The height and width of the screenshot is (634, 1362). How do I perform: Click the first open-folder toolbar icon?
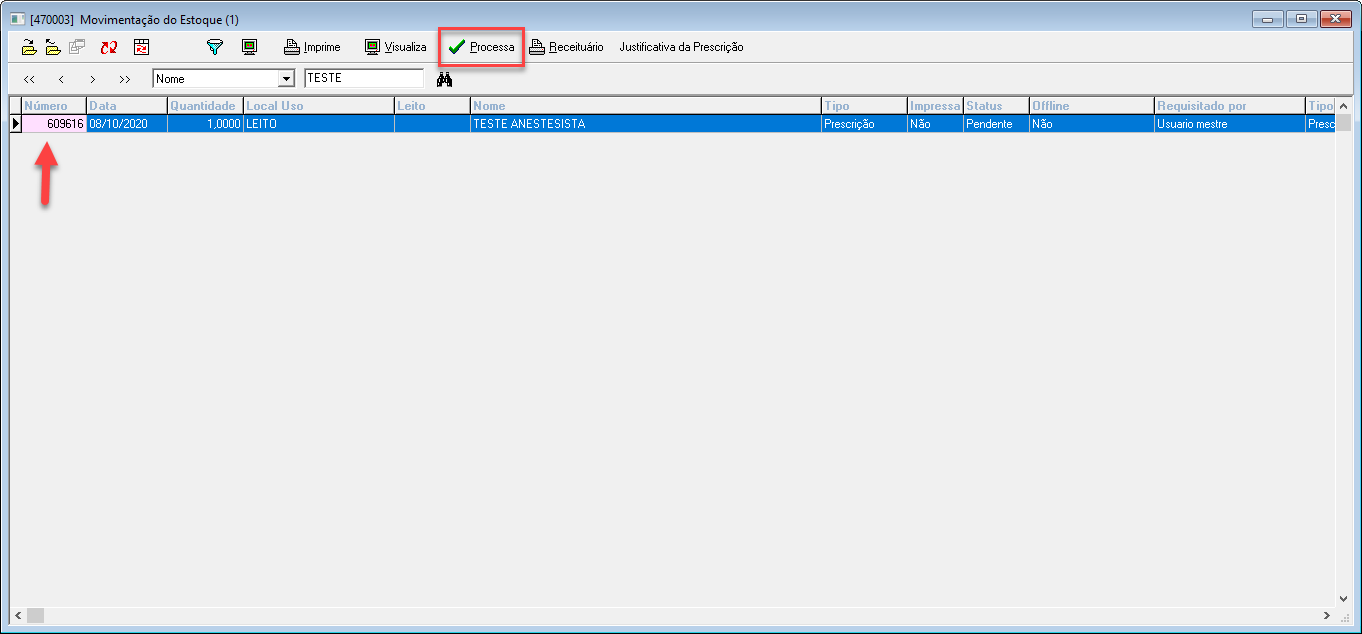pyautogui.click(x=29, y=47)
